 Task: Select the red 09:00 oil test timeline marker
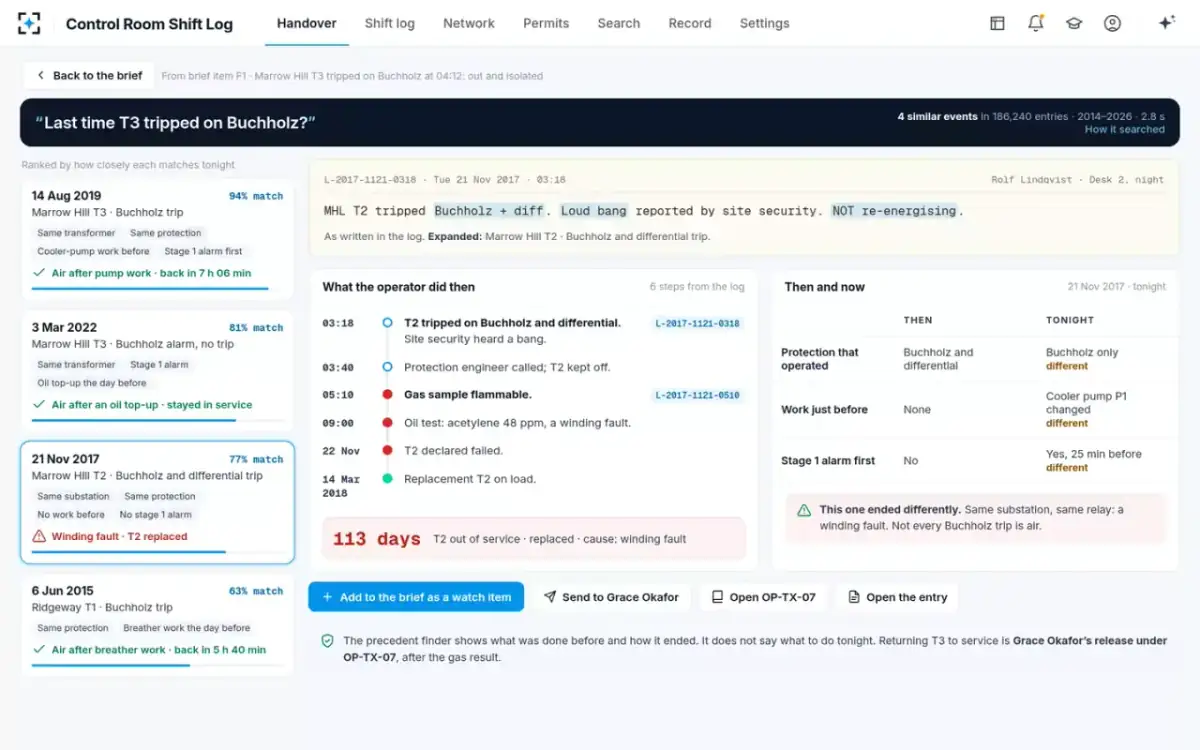tap(387, 423)
